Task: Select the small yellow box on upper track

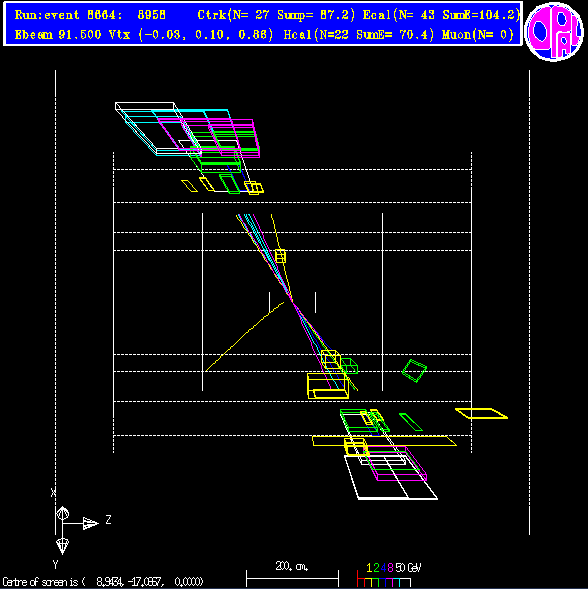Action: coord(280,256)
